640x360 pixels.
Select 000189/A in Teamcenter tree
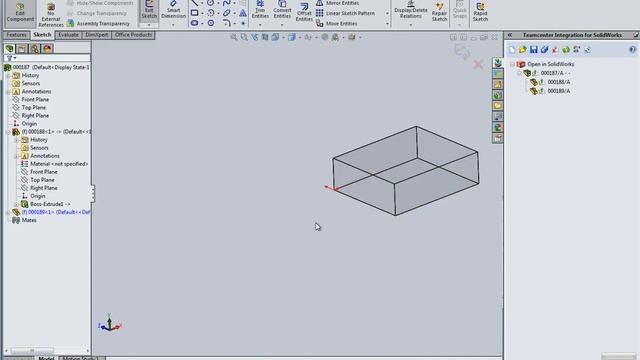[559, 91]
